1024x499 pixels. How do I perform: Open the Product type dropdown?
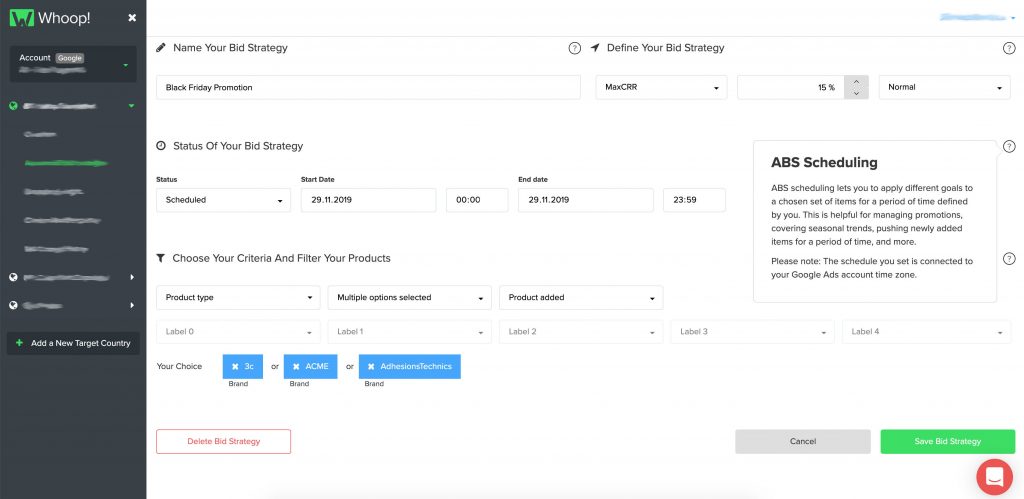click(x=238, y=297)
